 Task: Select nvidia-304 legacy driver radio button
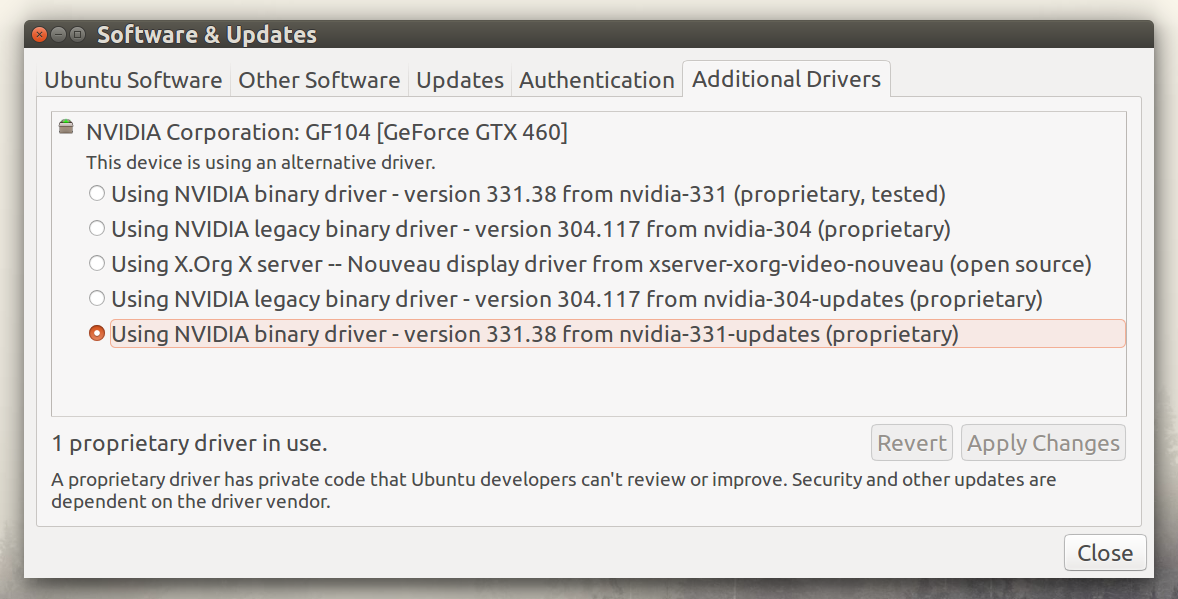tap(97, 228)
